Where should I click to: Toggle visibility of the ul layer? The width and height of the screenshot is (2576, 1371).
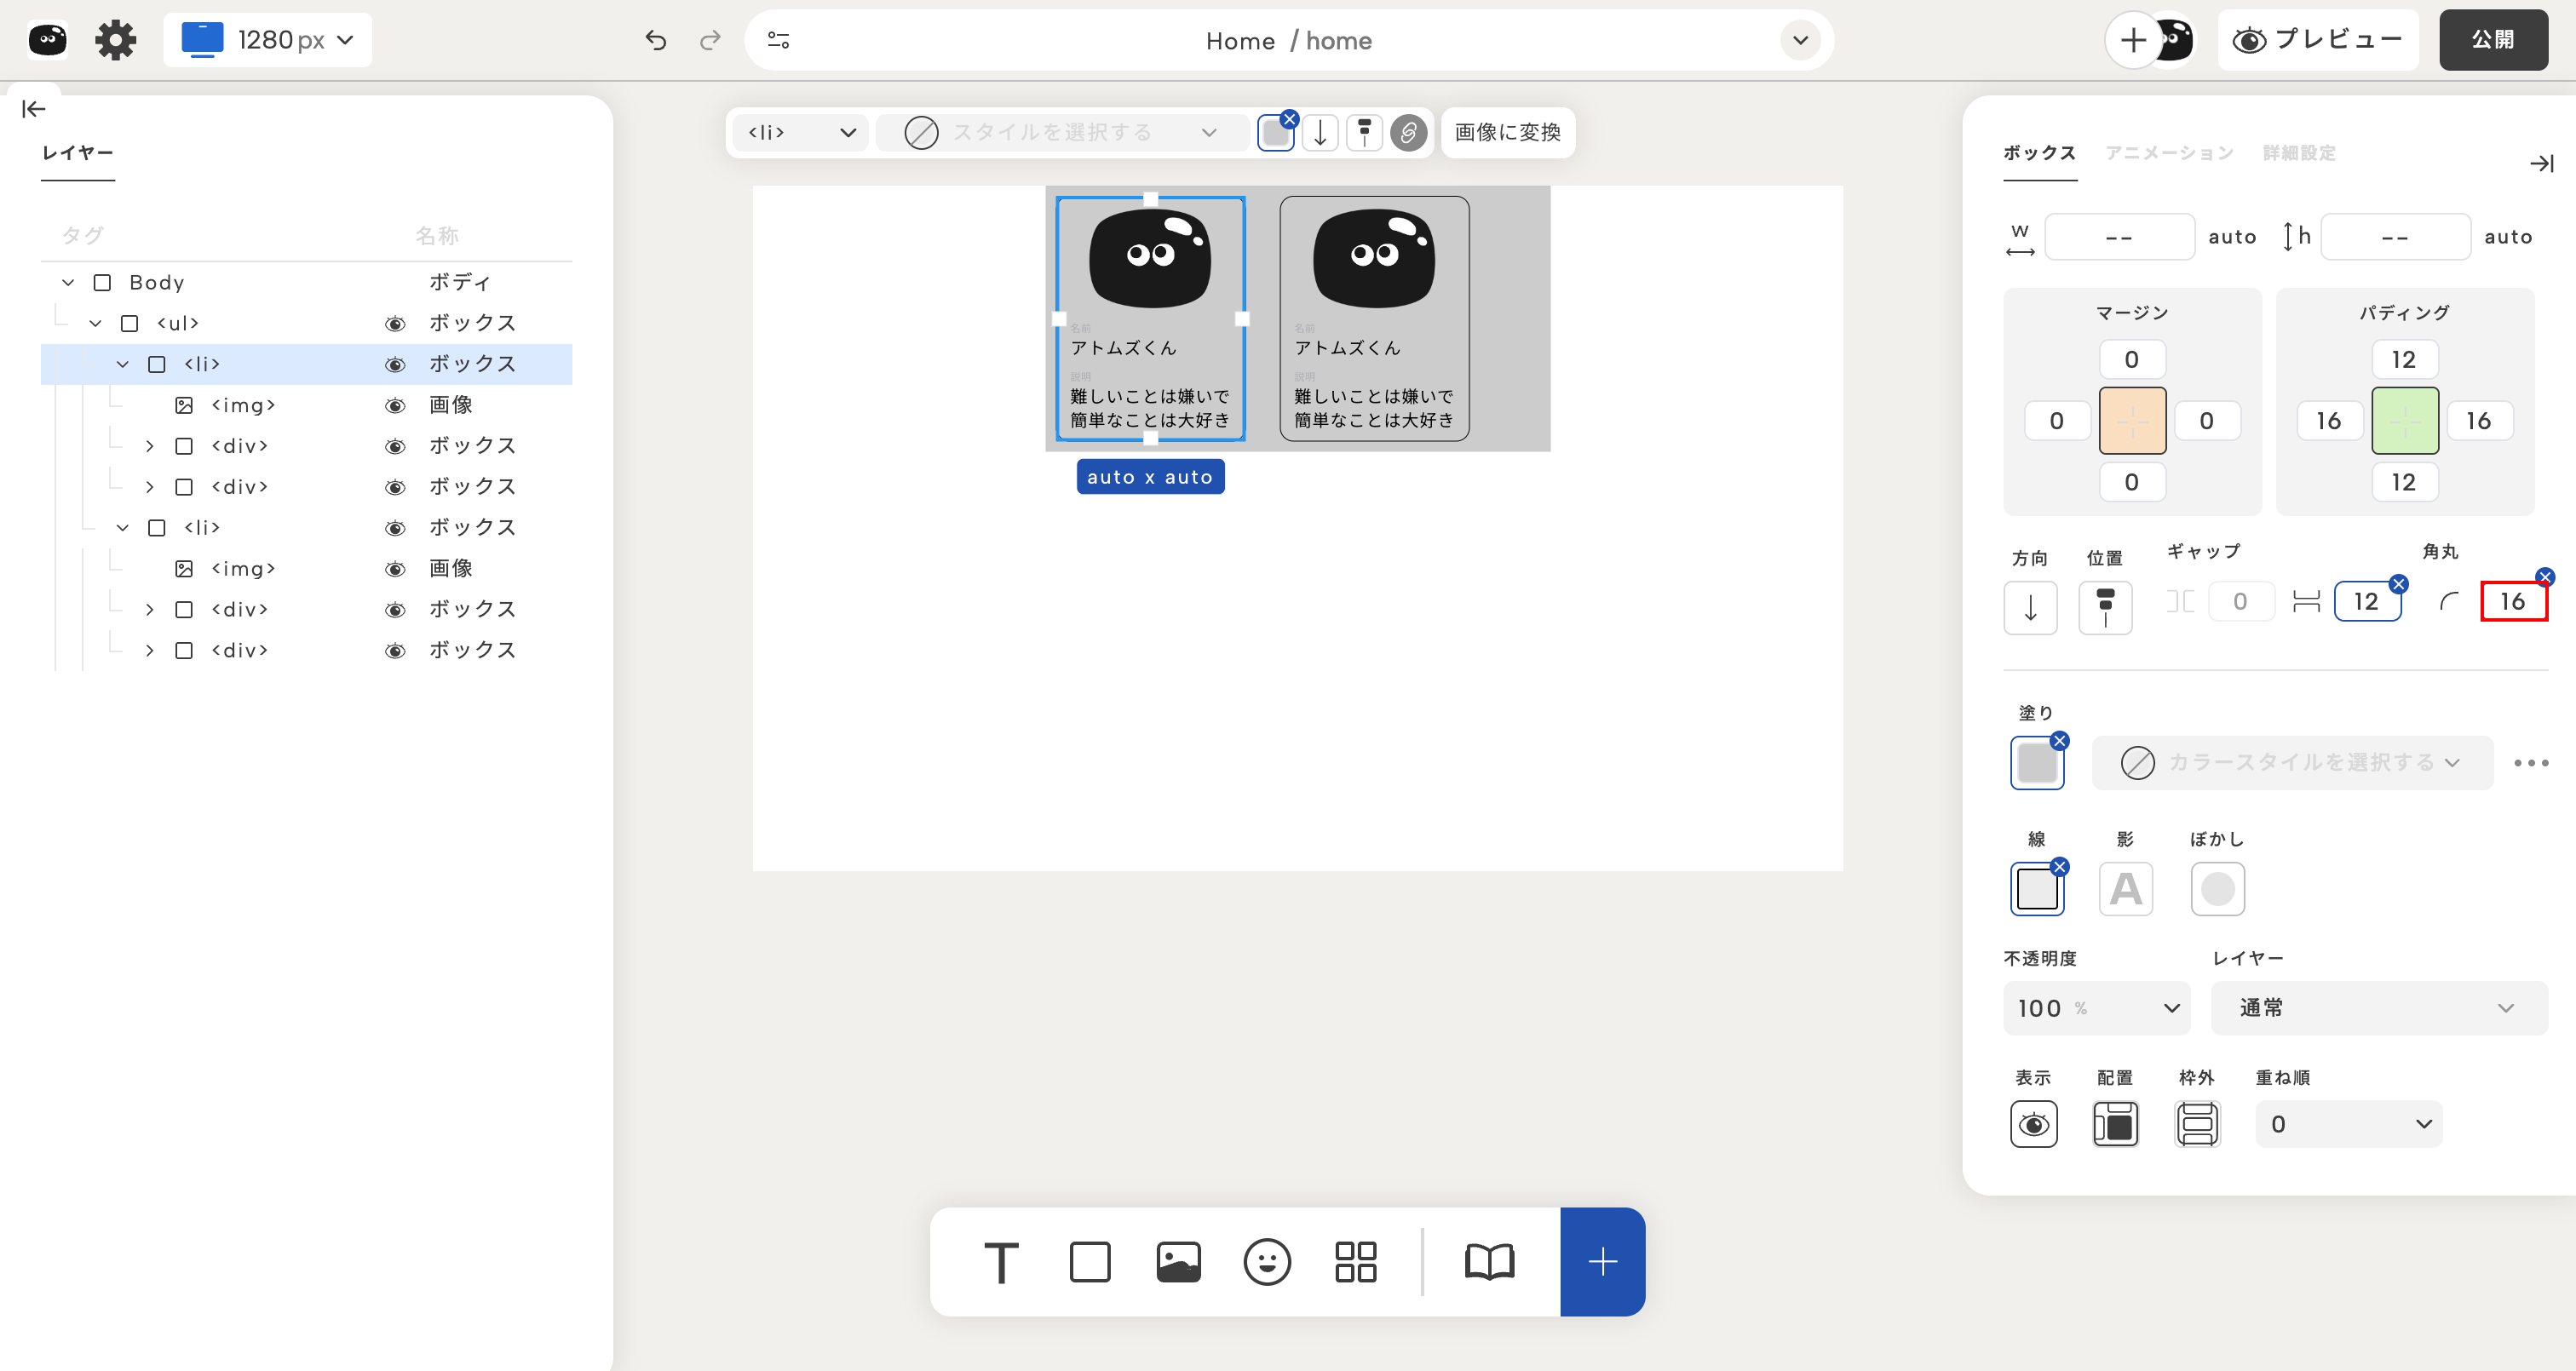coord(395,323)
